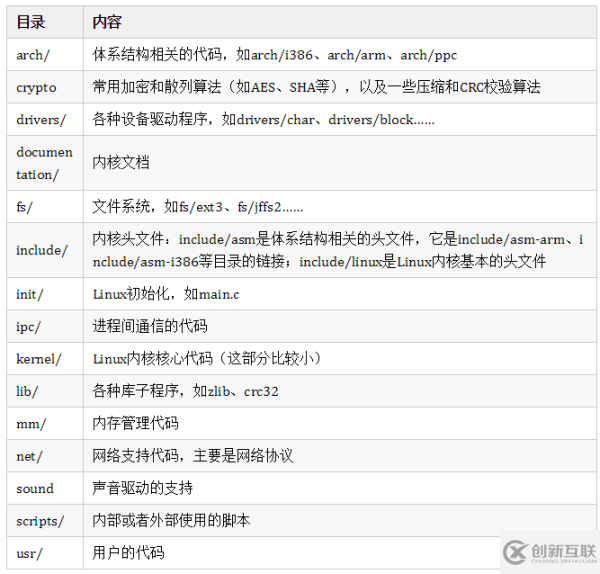Select the crypto directory cell
The width and height of the screenshot is (600, 574).
click(x=45, y=87)
